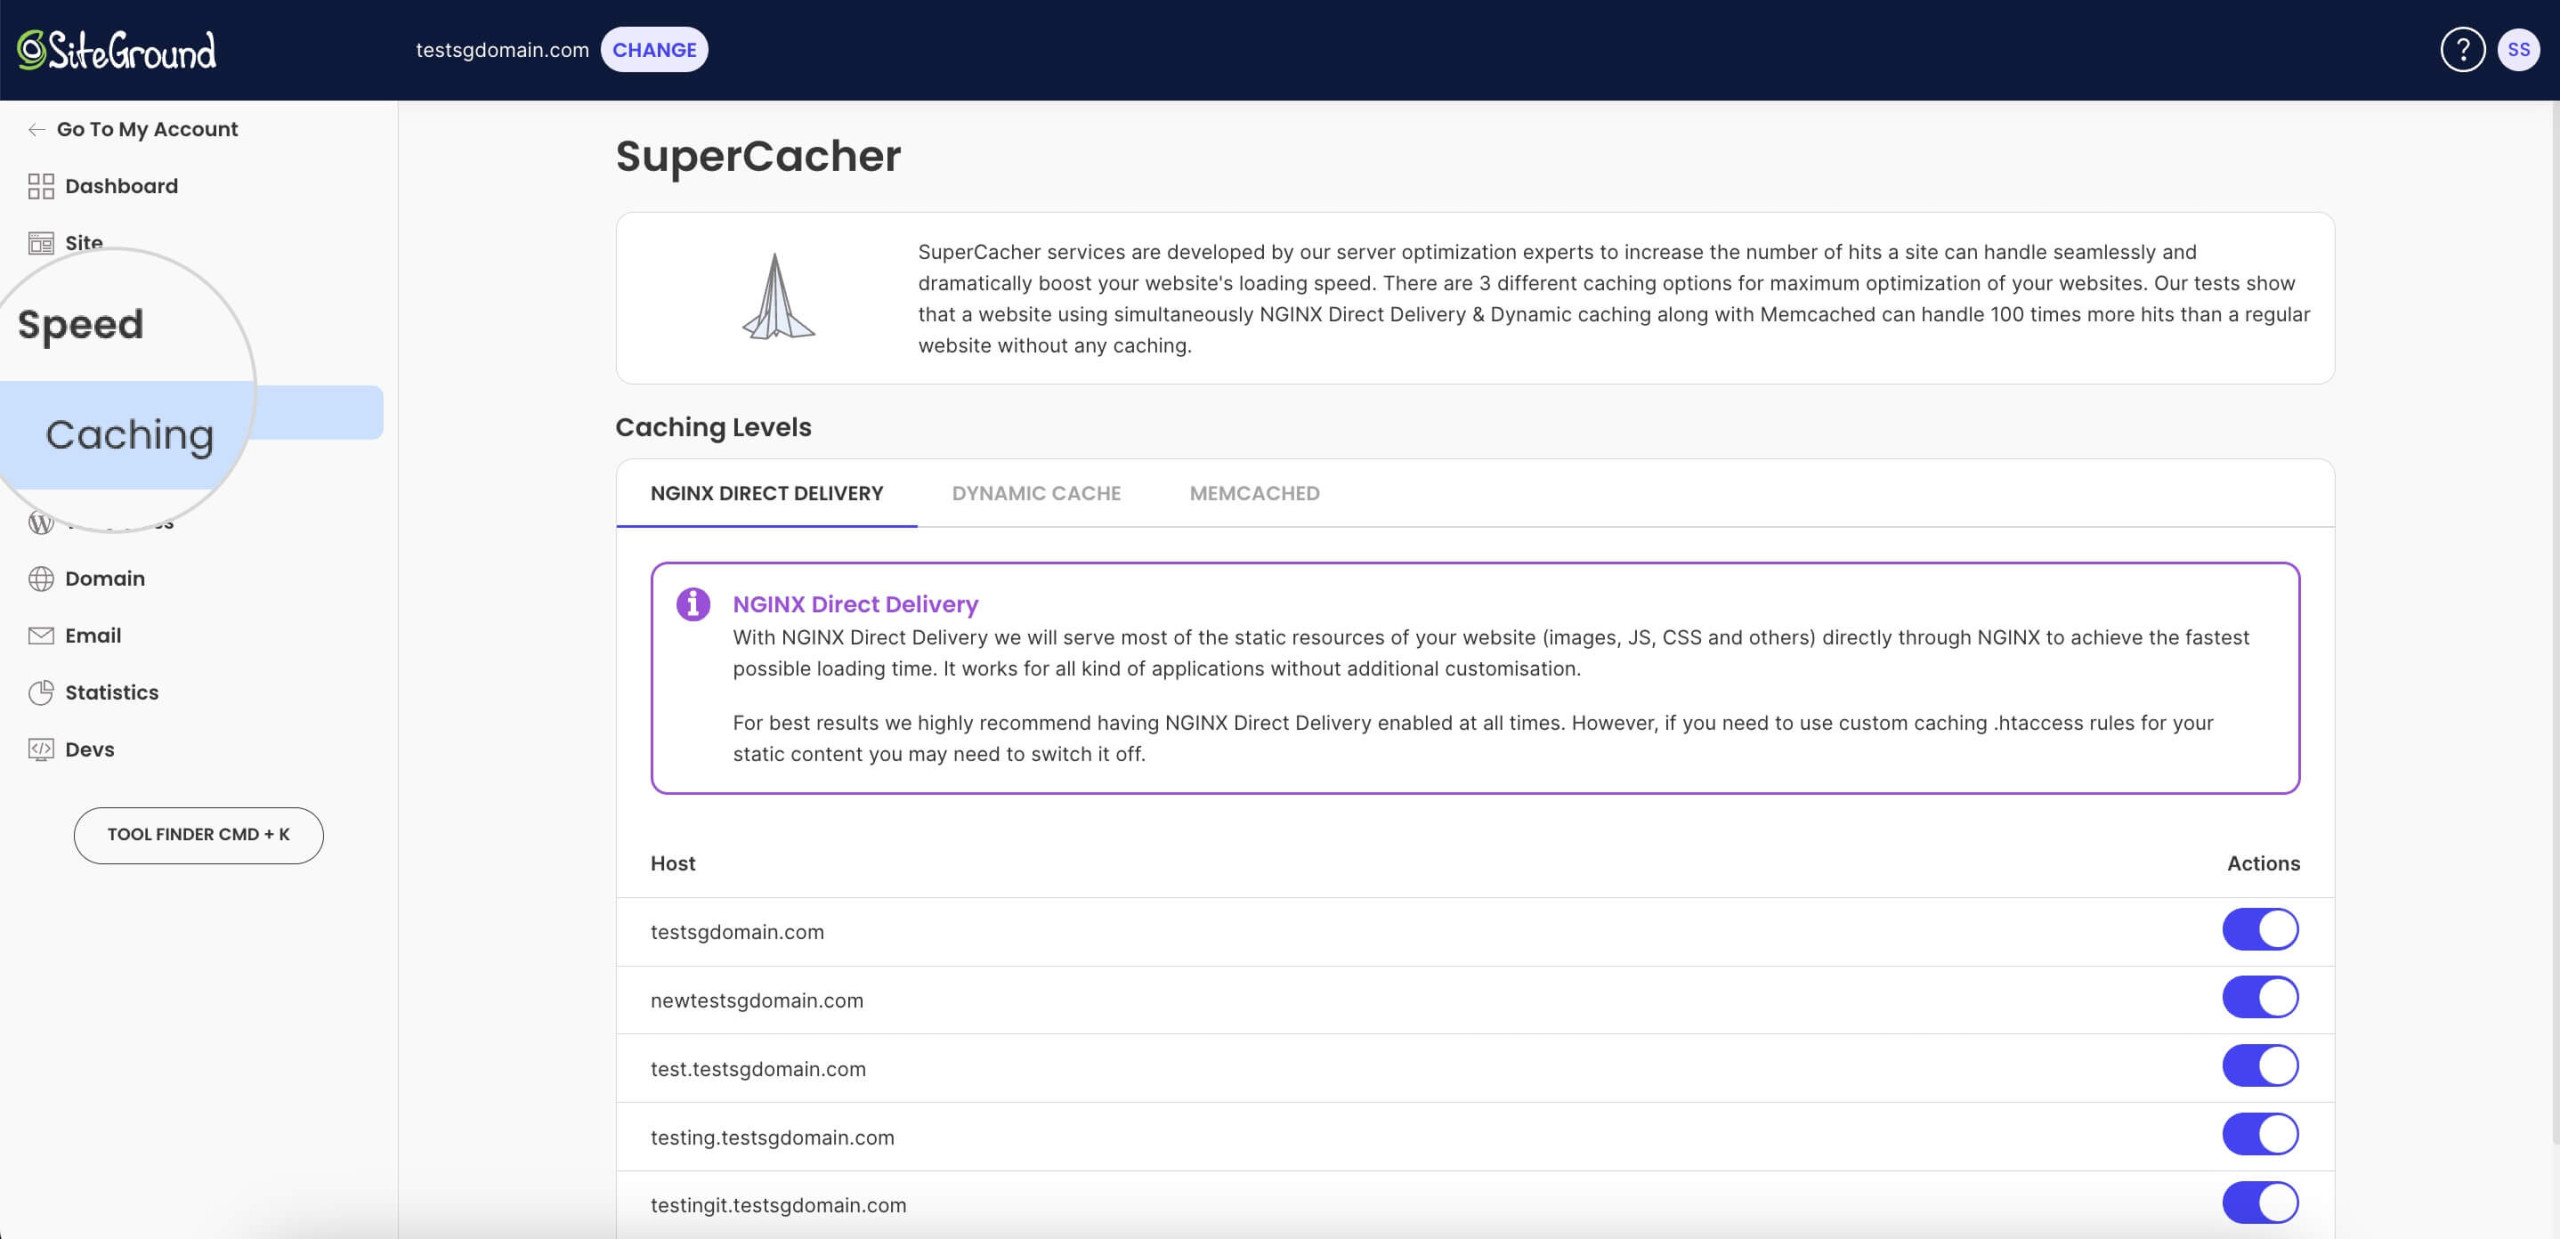Open the help question mark icon
The width and height of the screenshot is (2560, 1239).
pyautogui.click(x=2462, y=50)
